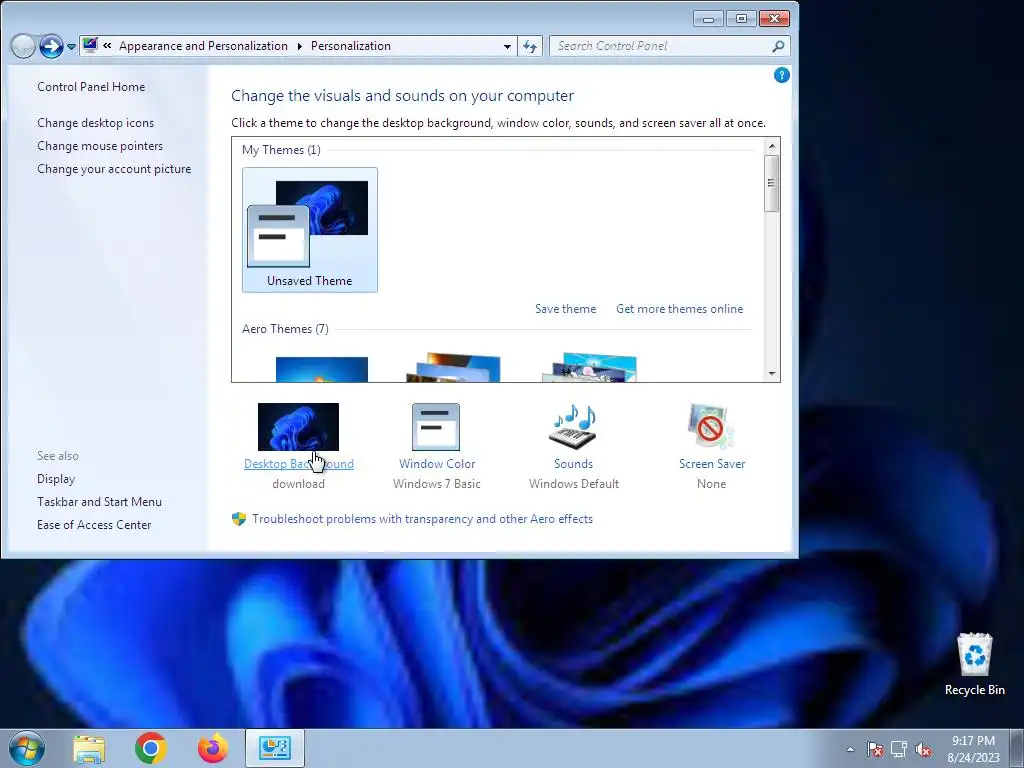This screenshot has height=768, width=1024.
Task: Open the address bar history dropdown
Action: point(507,46)
